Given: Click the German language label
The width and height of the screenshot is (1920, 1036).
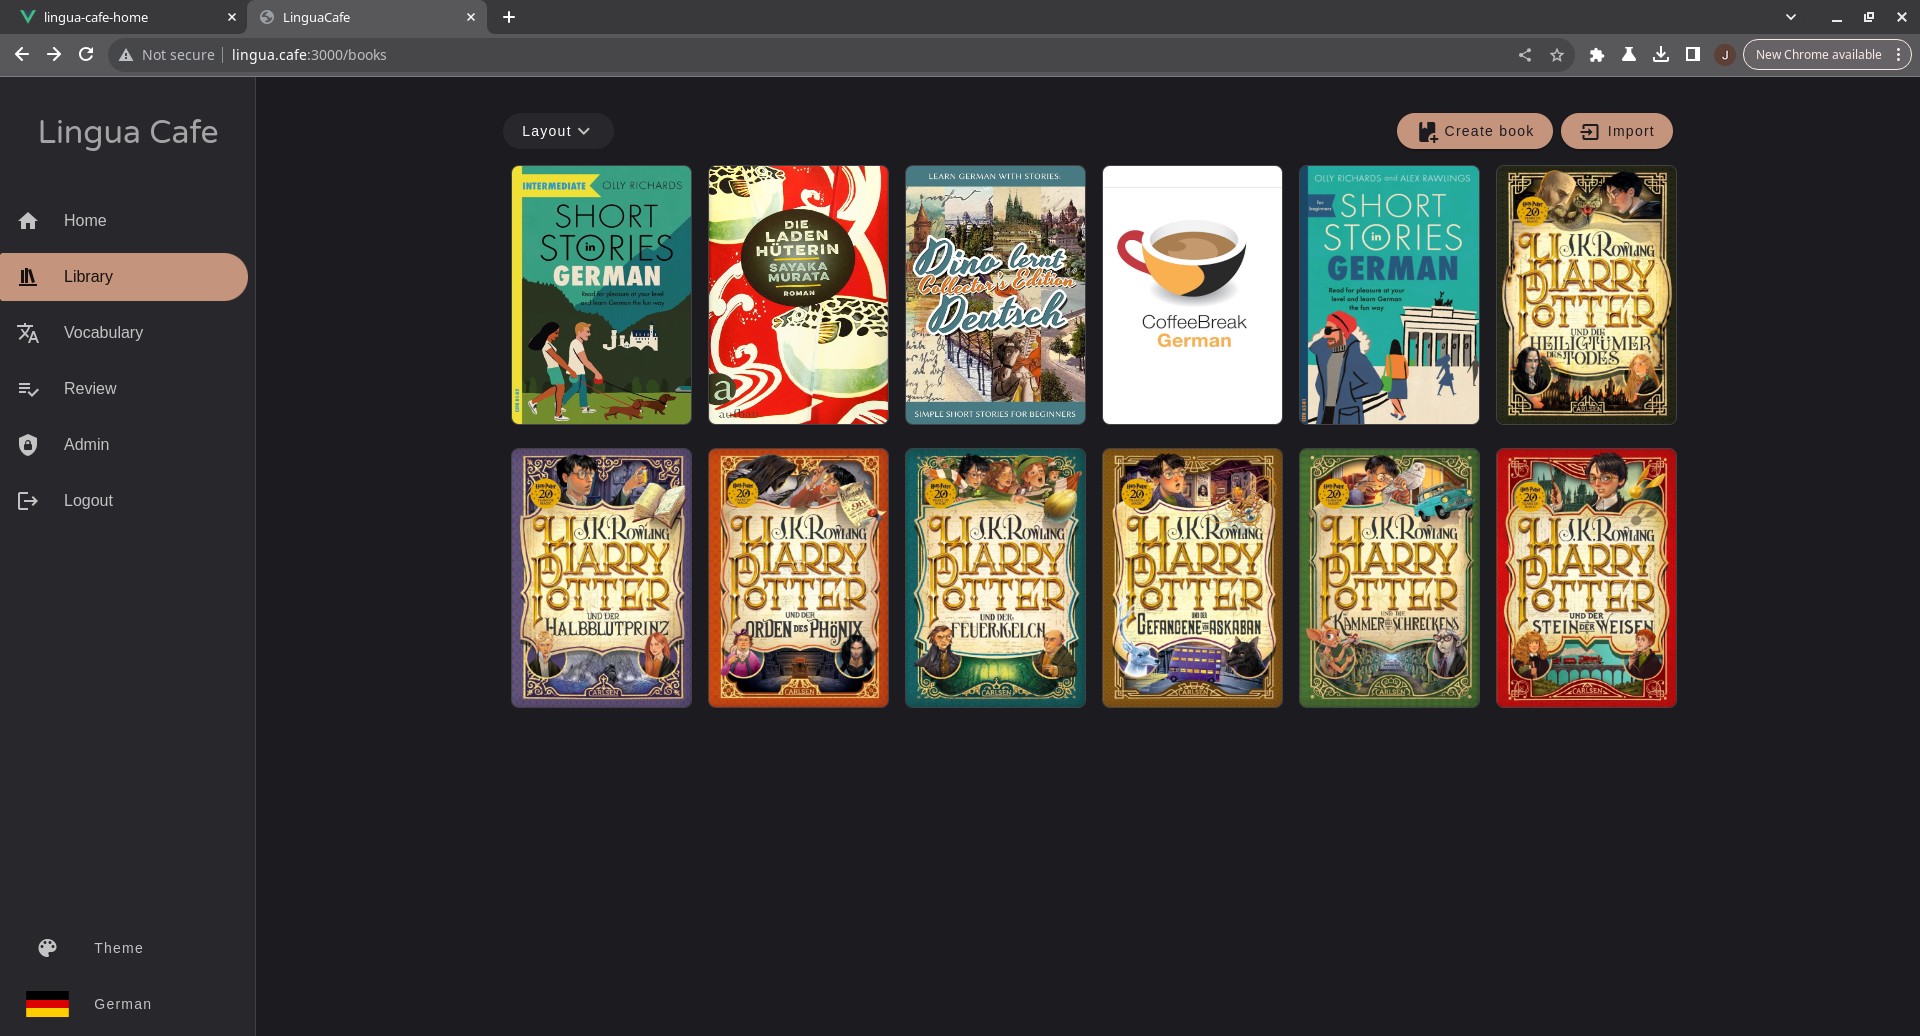Looking at the screenshot, I should tap(122, 1004).
